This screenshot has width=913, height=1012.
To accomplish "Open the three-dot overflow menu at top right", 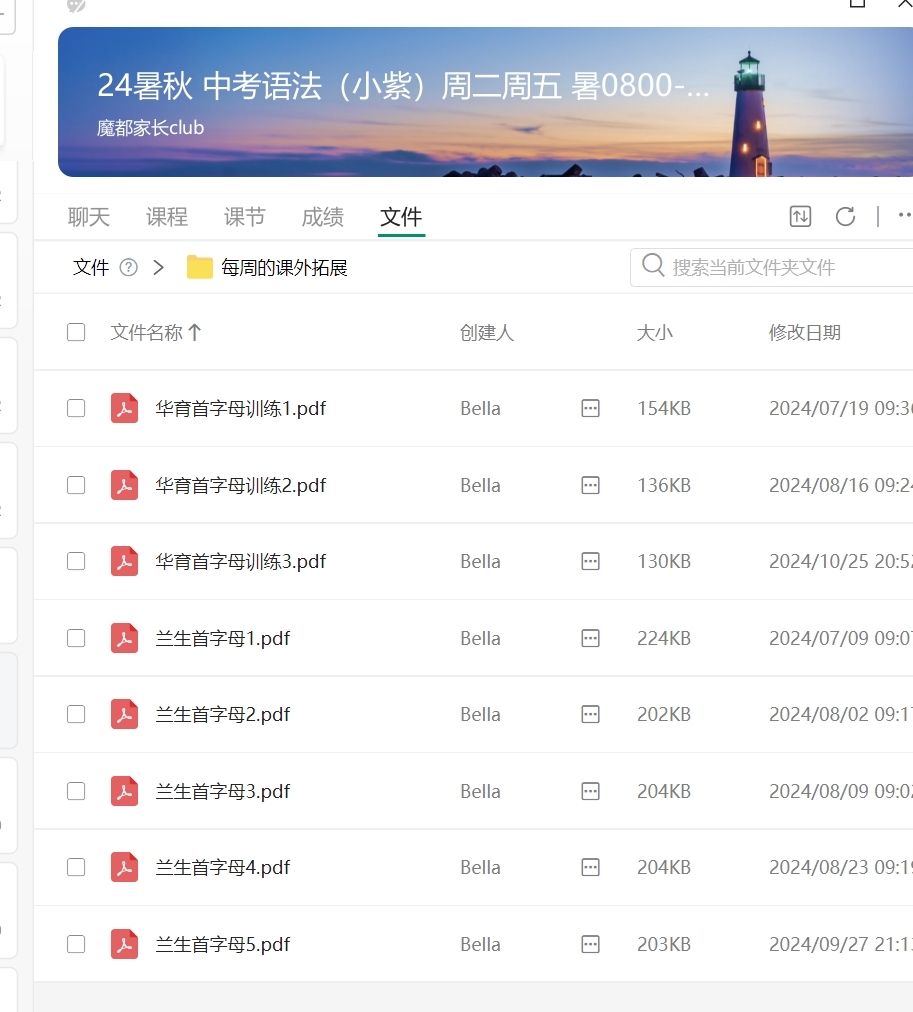I will (904, 215).
